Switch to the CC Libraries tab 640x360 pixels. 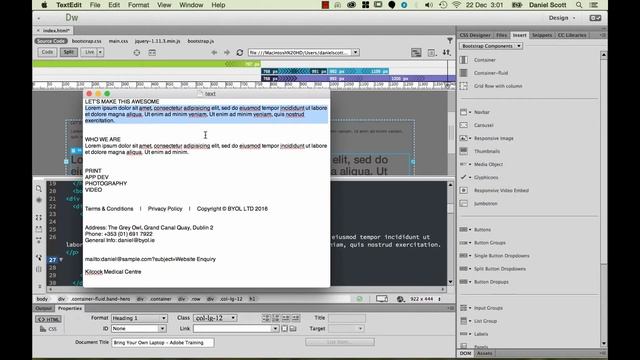click(x=572, y=36)
